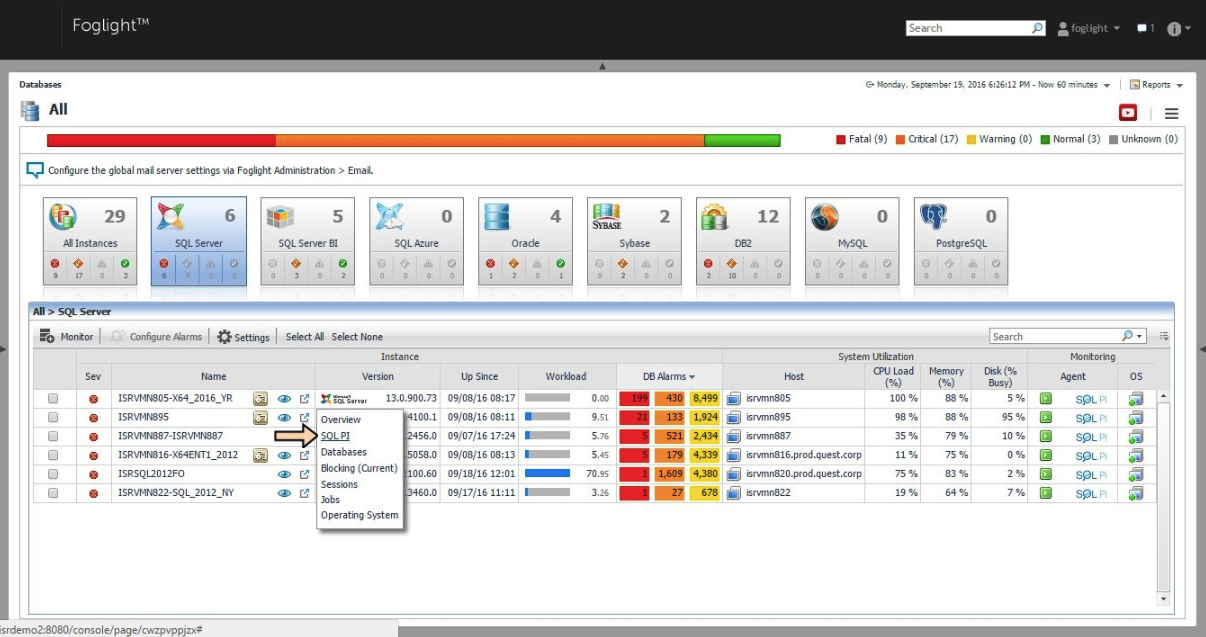
Task: Tick the checkbox for ISRVMN895
Action: 53,417
